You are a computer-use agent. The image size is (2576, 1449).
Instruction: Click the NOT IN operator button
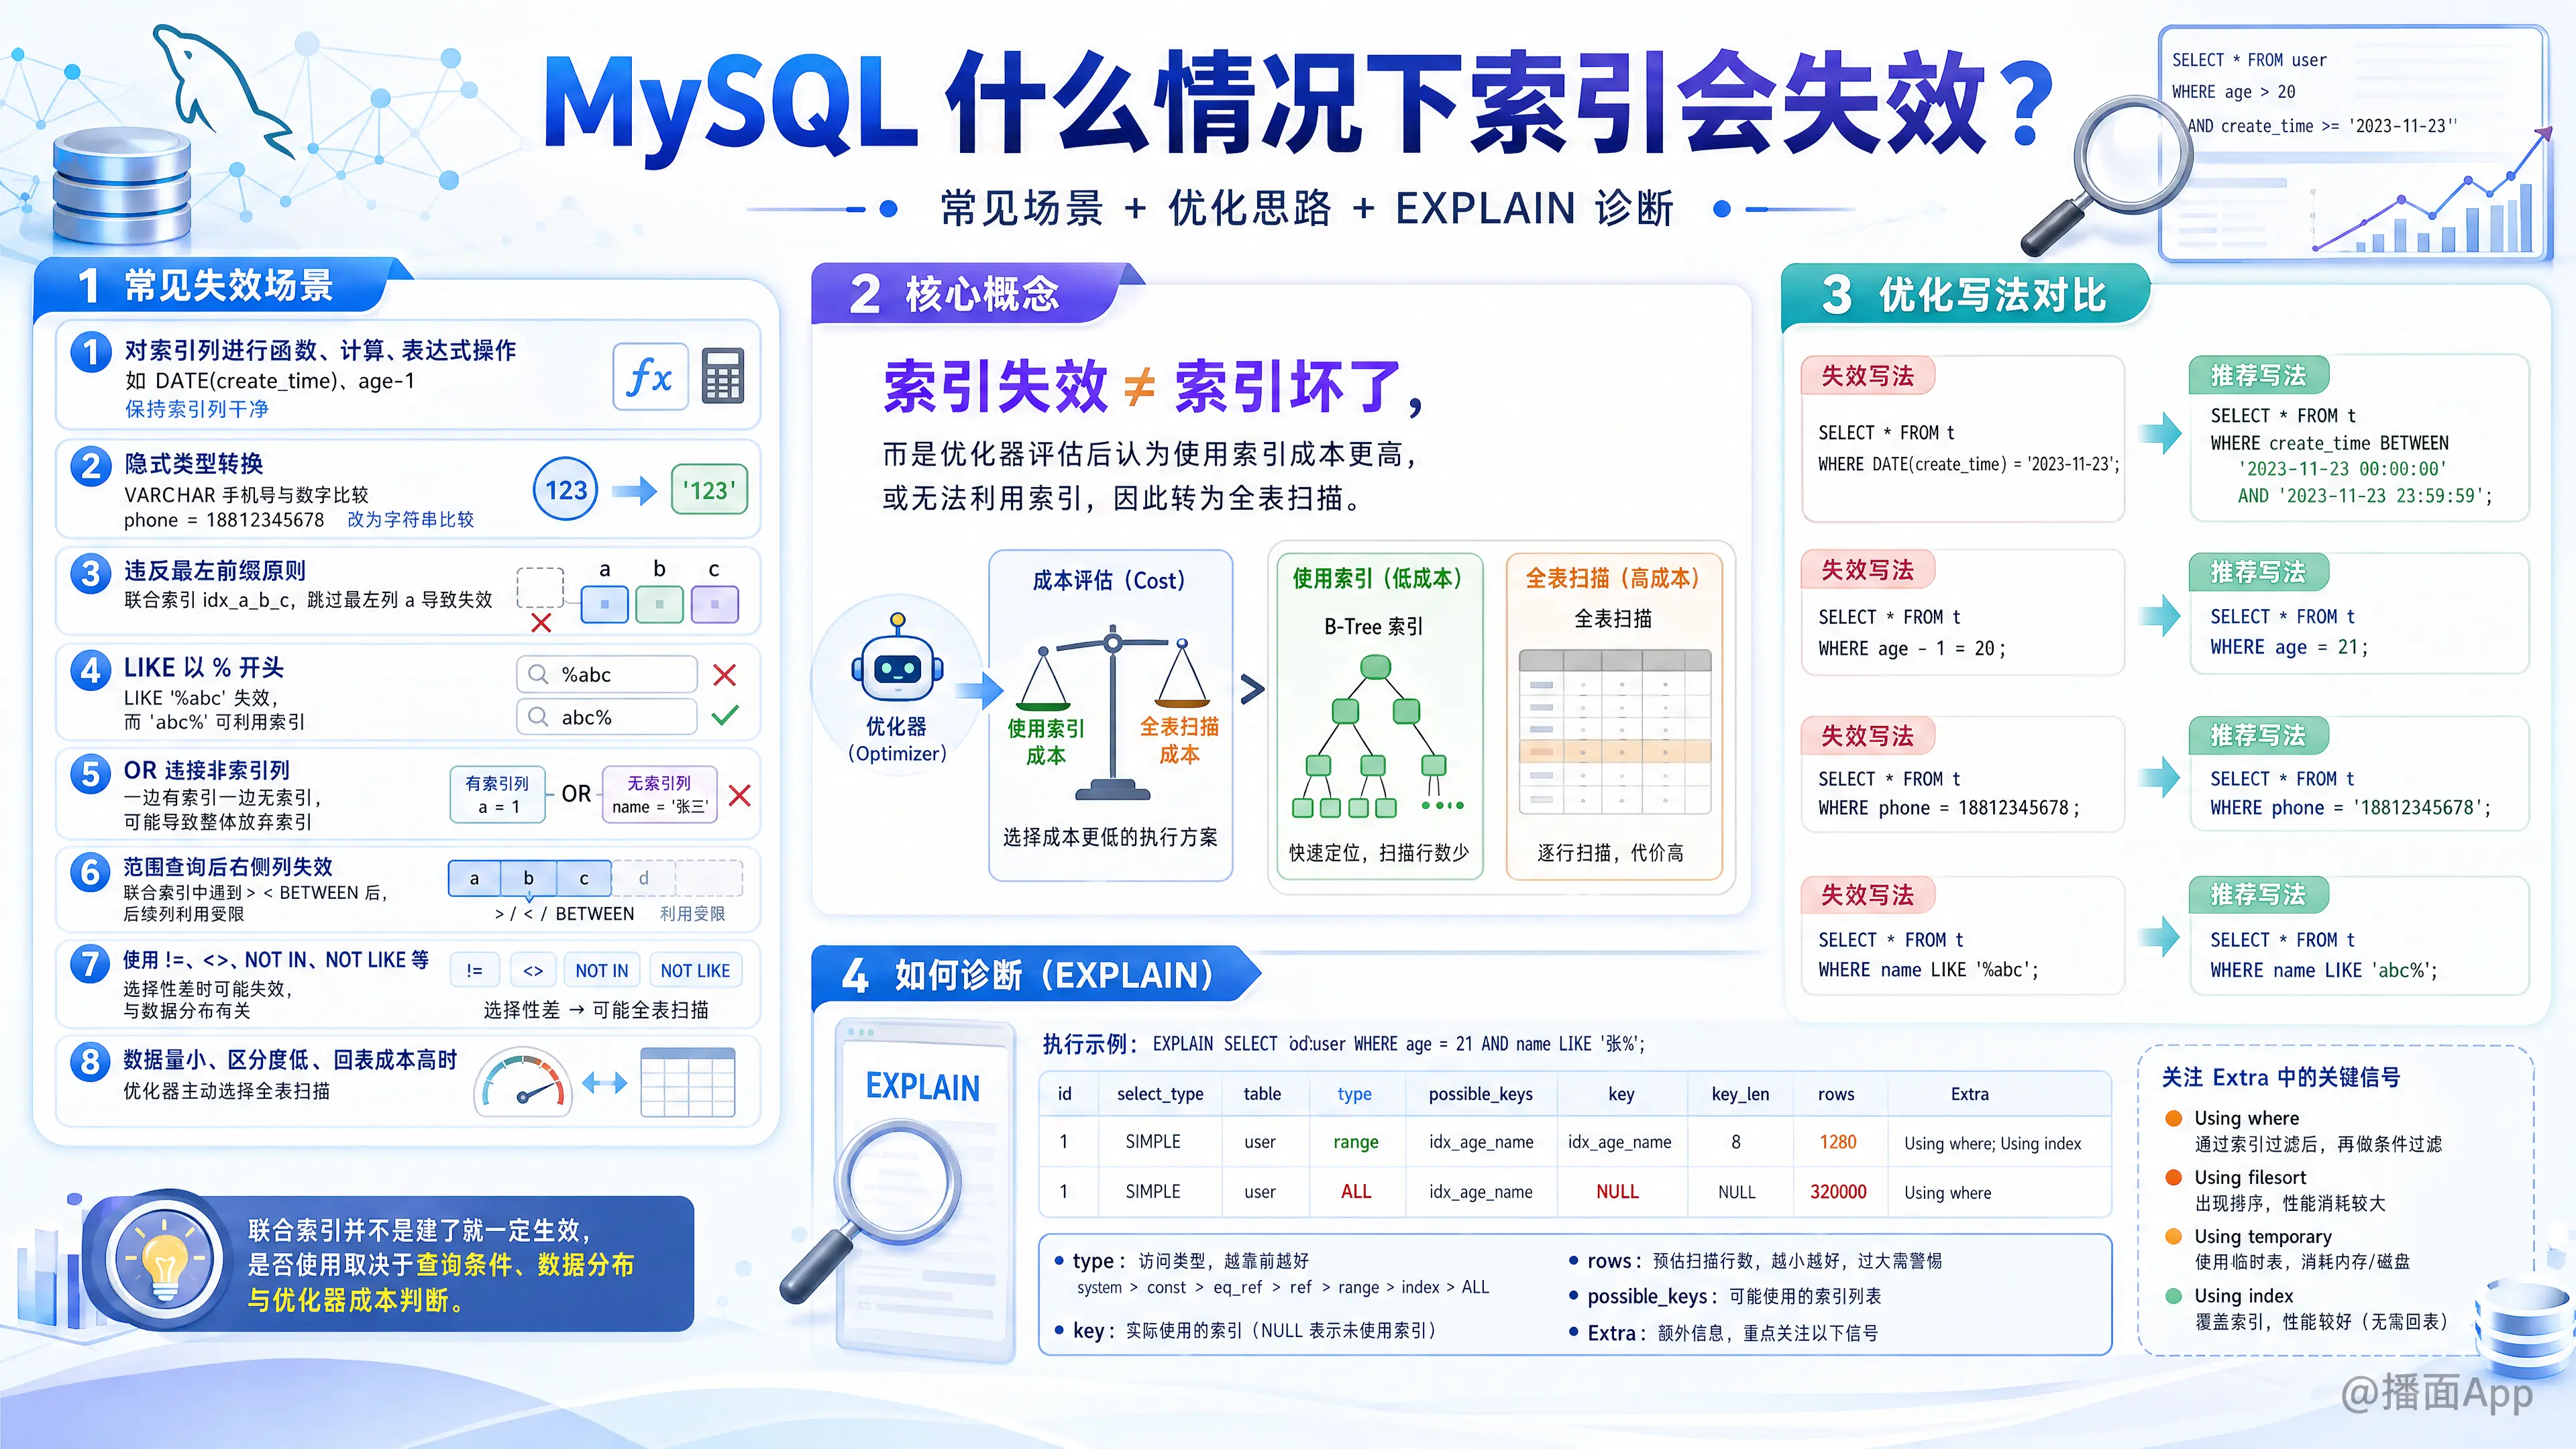coord(602,971)
